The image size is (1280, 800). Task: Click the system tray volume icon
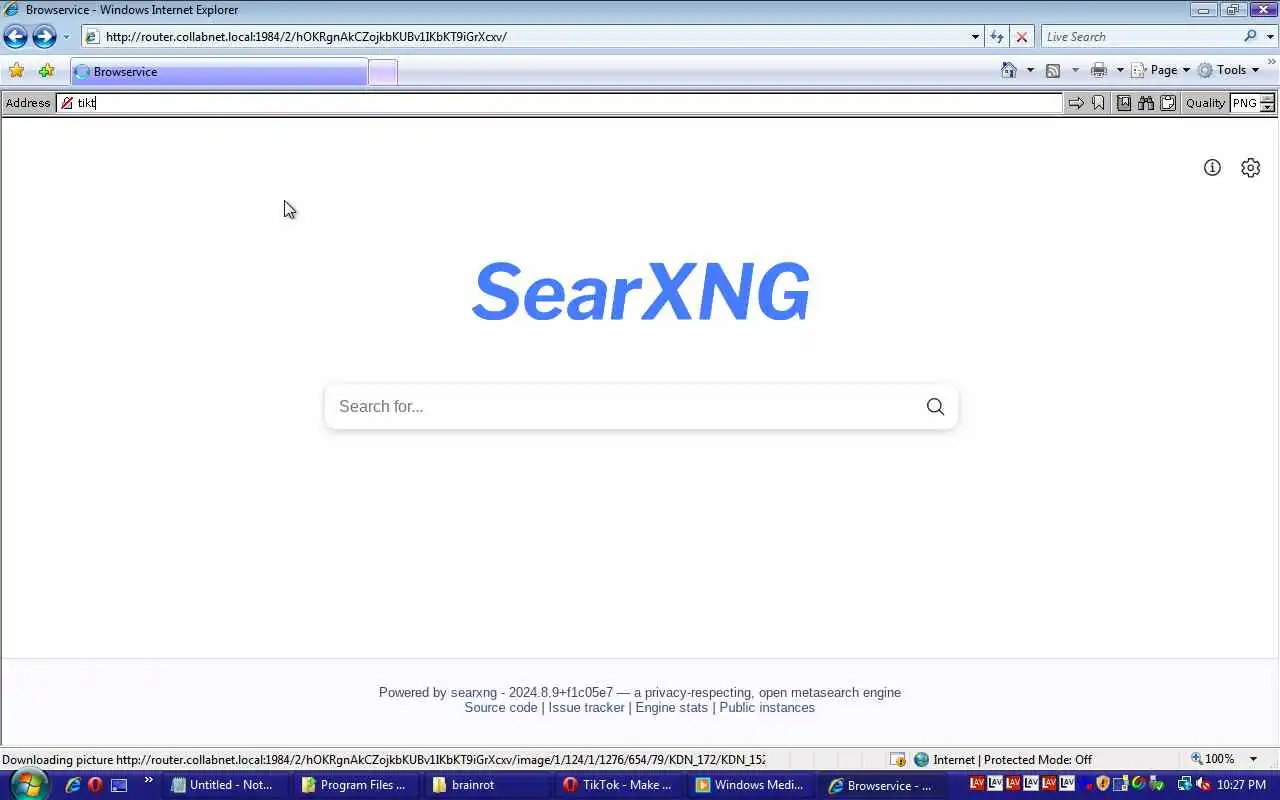coord(1204,785)
